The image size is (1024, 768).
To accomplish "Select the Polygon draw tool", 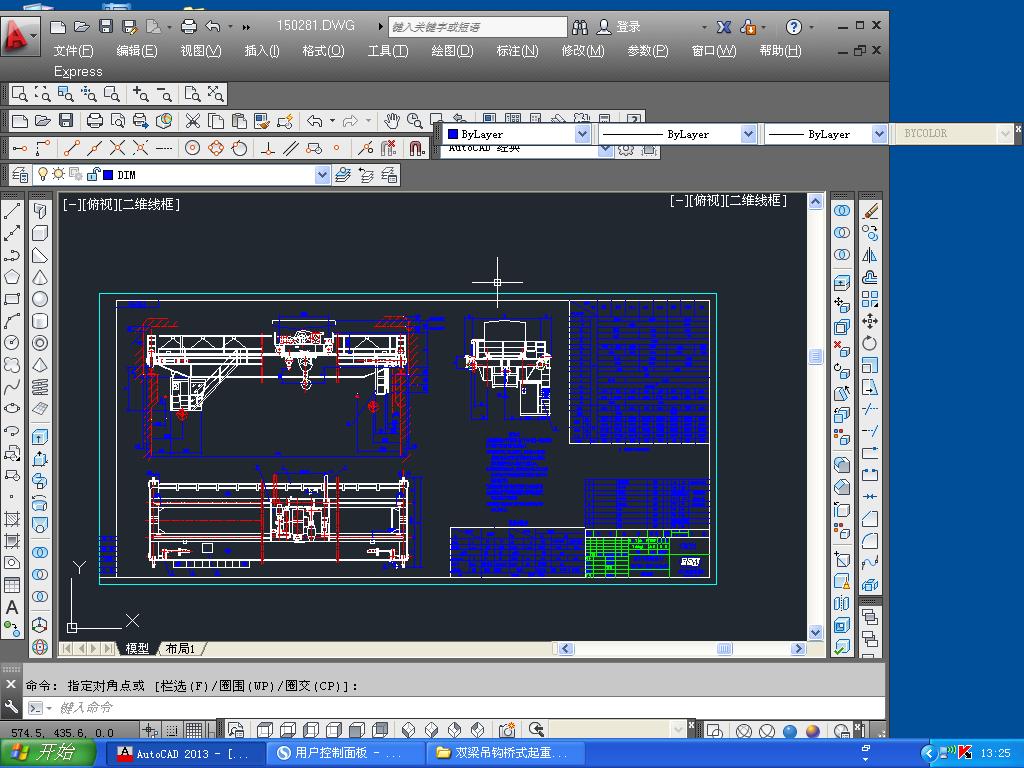I will [x=12, y=277].
